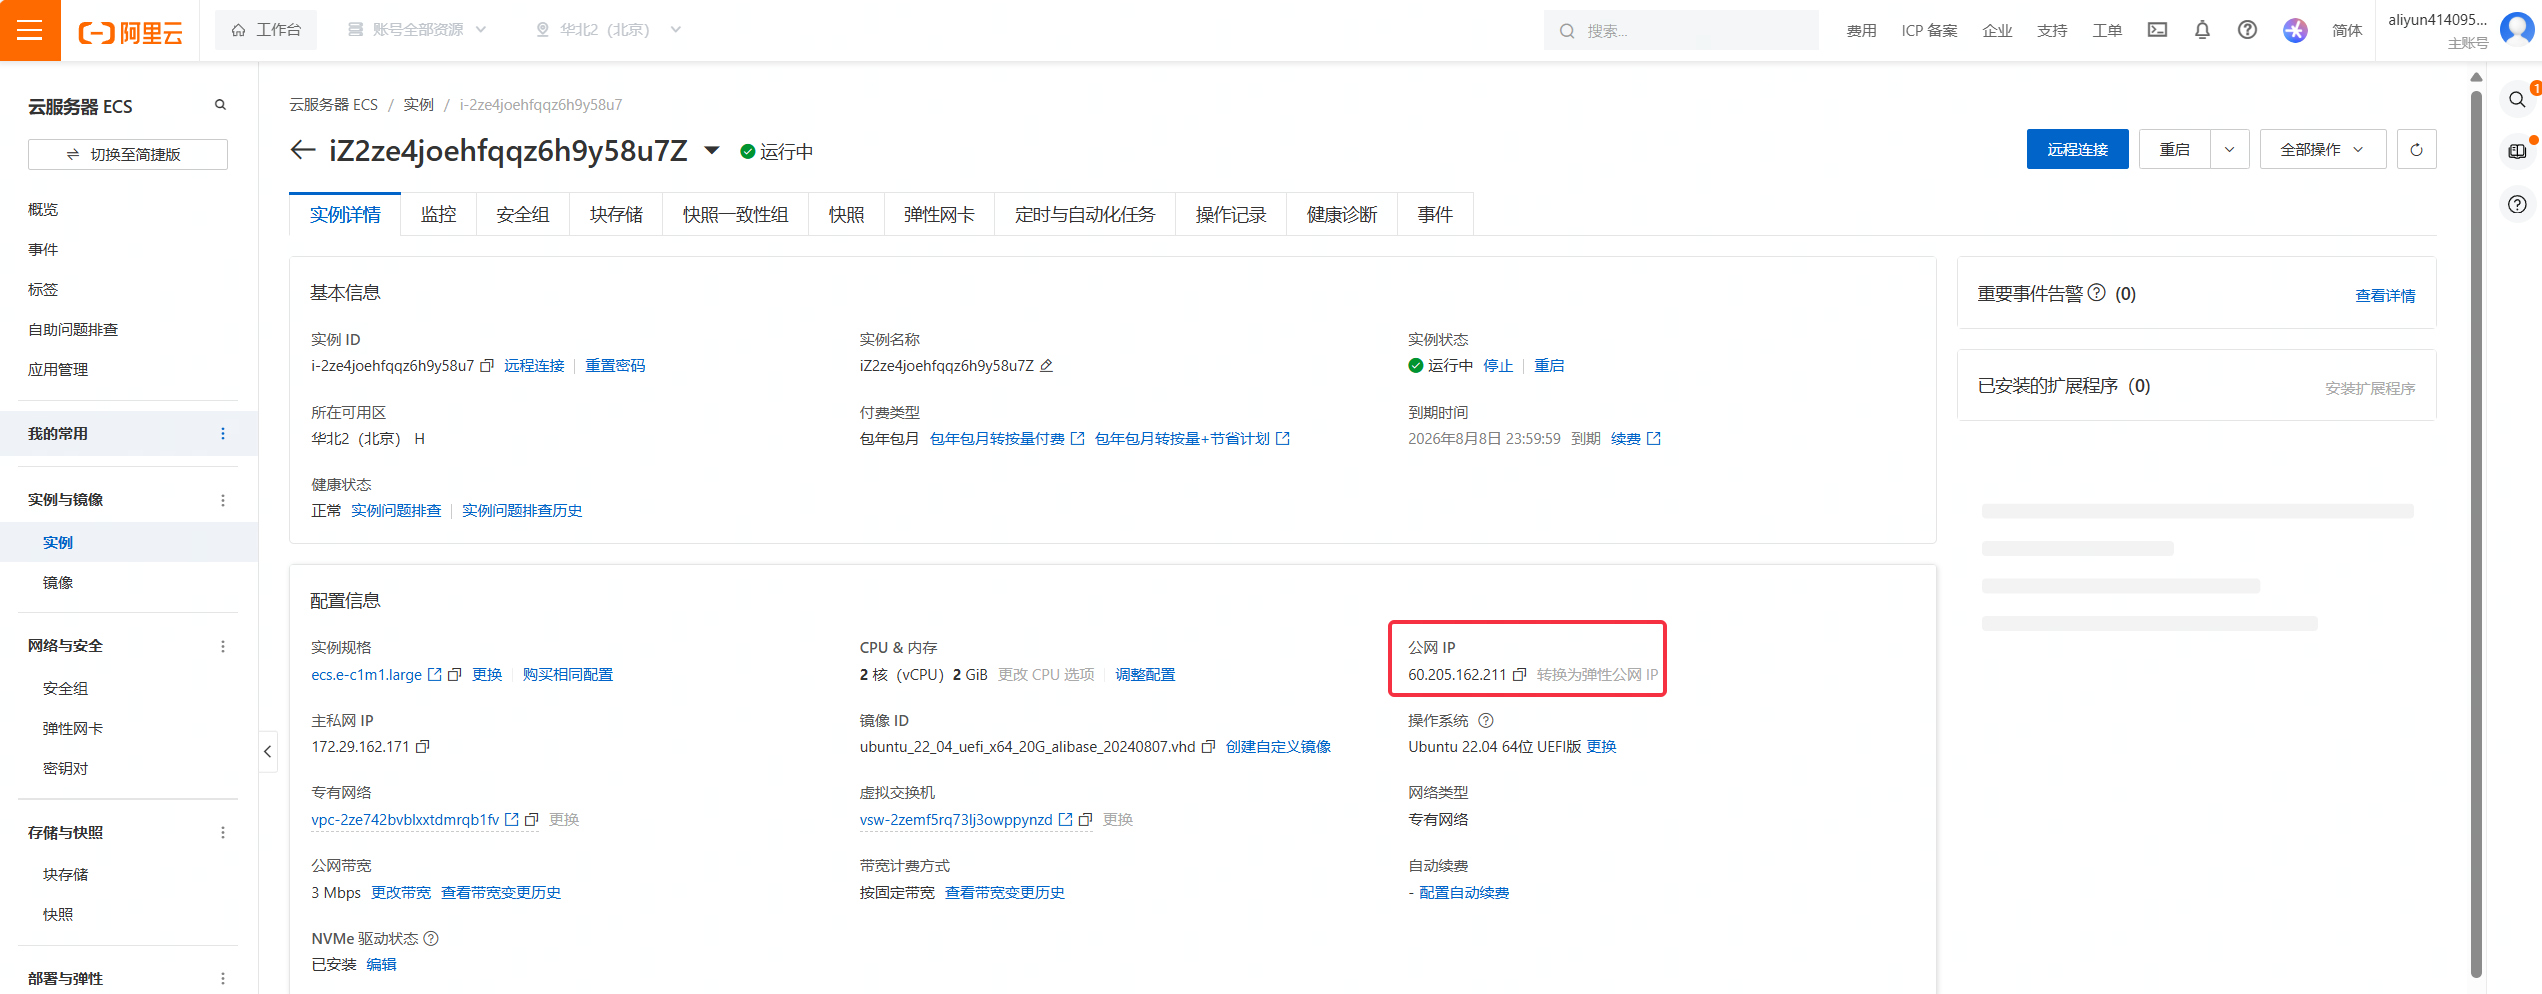Open right-side search tool icon

point(2517,100)
